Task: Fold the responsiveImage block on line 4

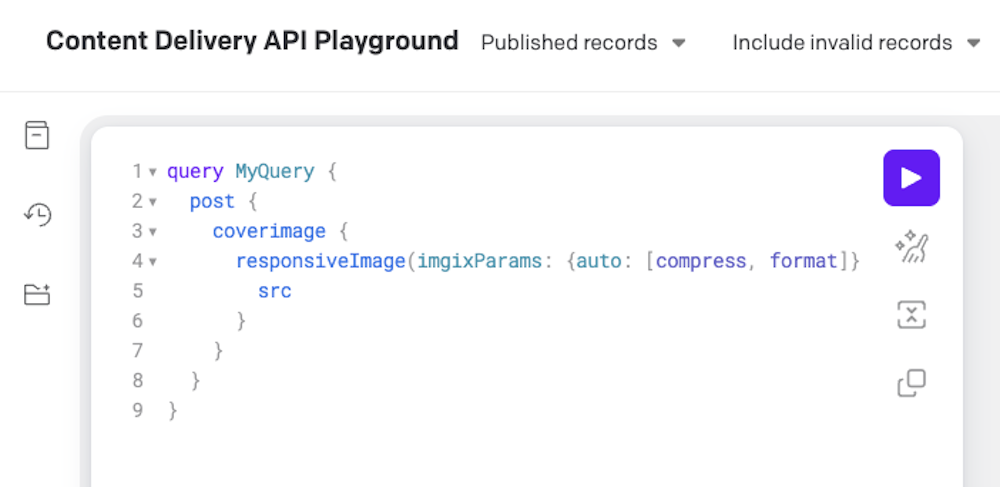Action: [153, 262]
